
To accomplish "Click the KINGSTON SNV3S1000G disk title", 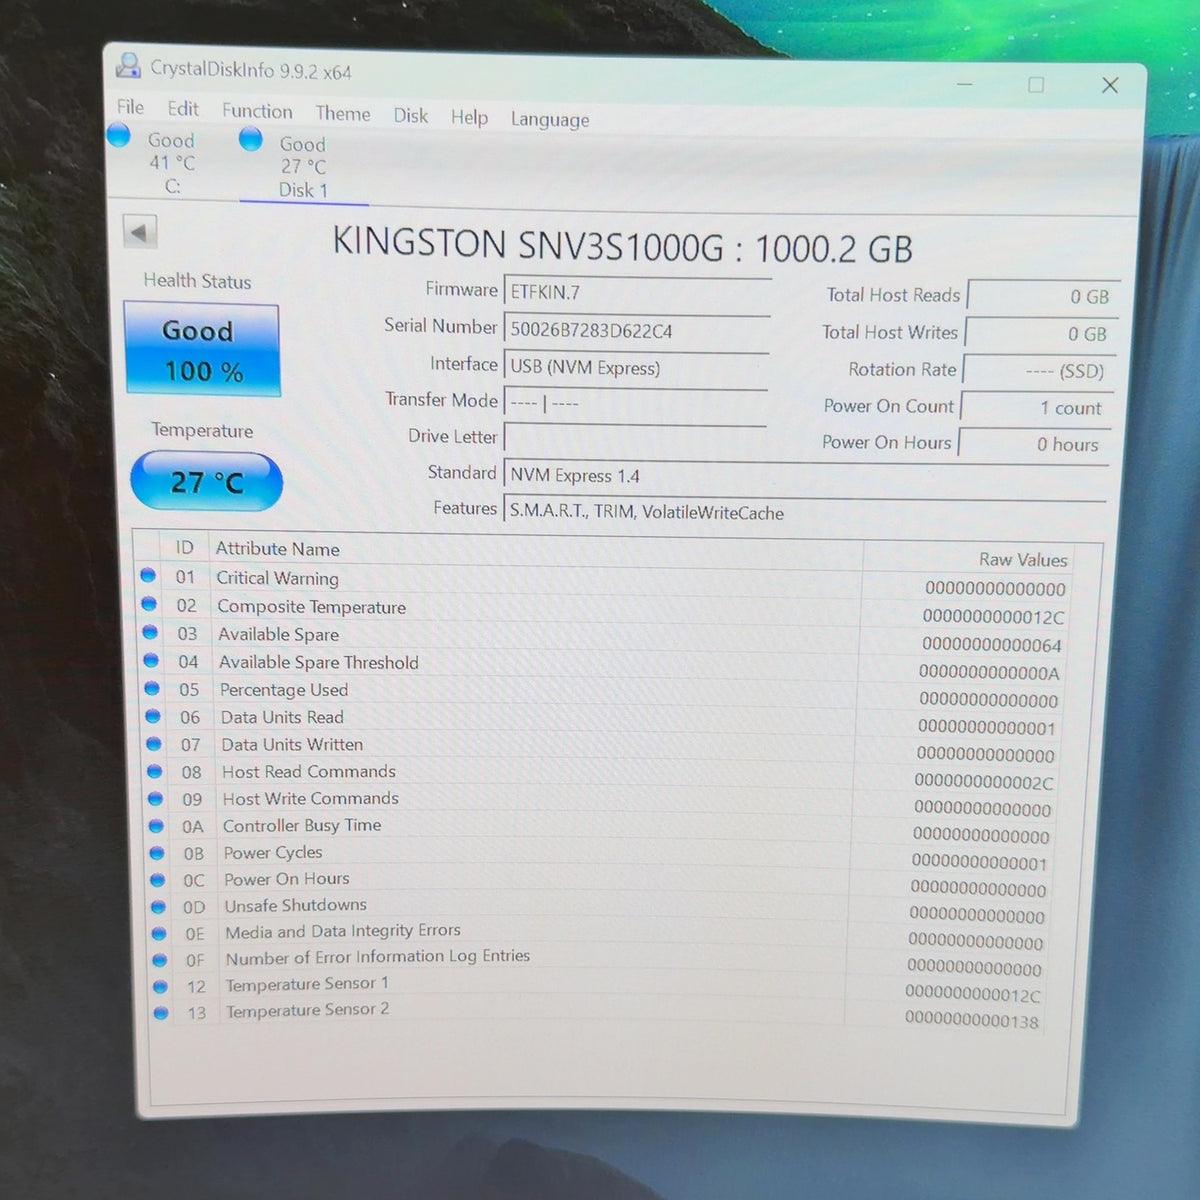I will [x=621, y=246].
